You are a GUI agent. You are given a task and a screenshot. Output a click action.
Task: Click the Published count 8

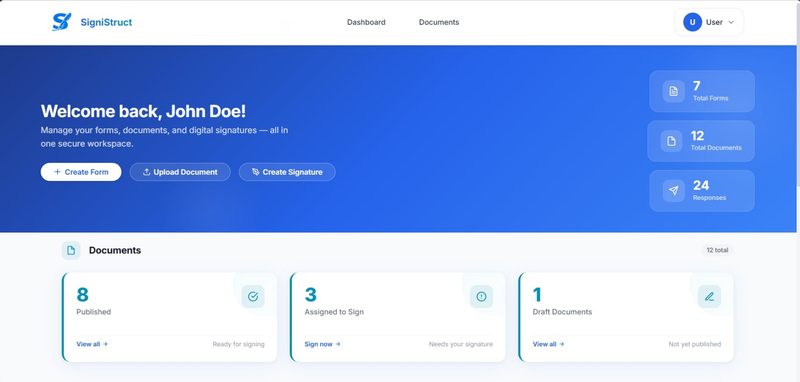pos(82,295)
